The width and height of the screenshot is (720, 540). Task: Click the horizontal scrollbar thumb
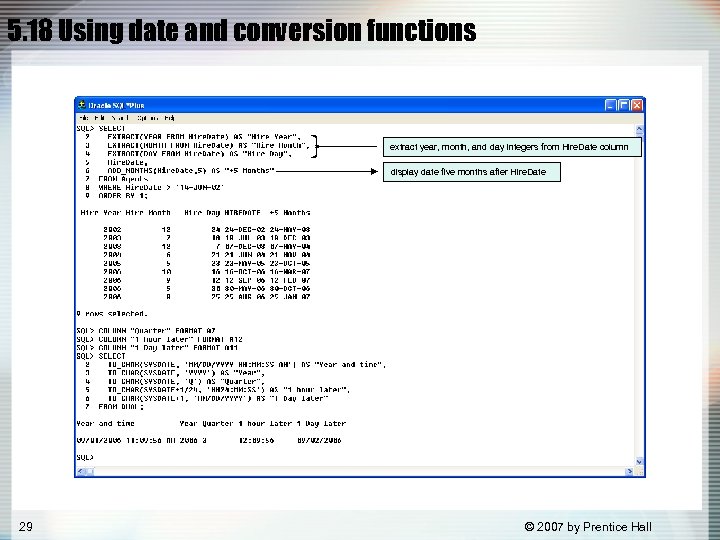click(90, 471)
